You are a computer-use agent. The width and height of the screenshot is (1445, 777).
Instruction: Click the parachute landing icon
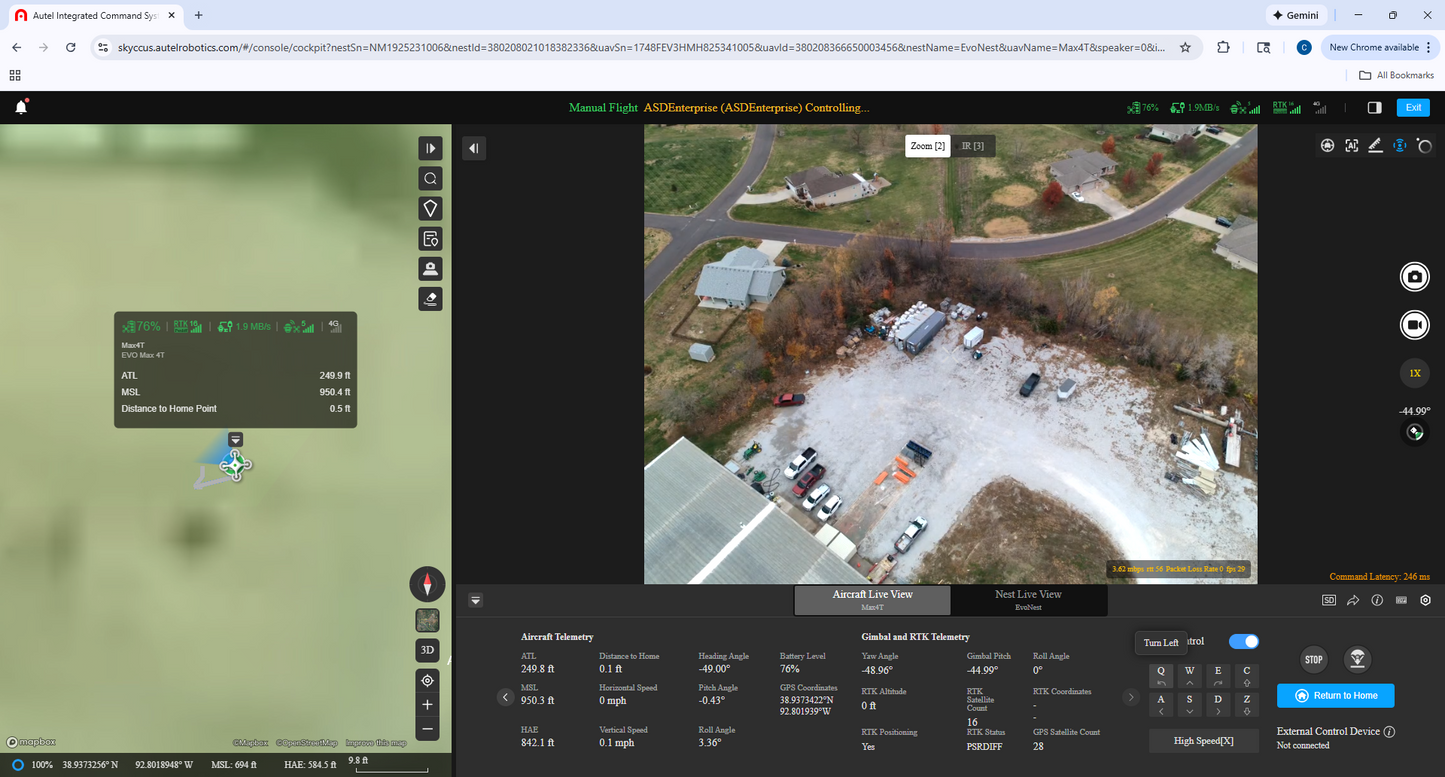click(x=1357, y=659)
